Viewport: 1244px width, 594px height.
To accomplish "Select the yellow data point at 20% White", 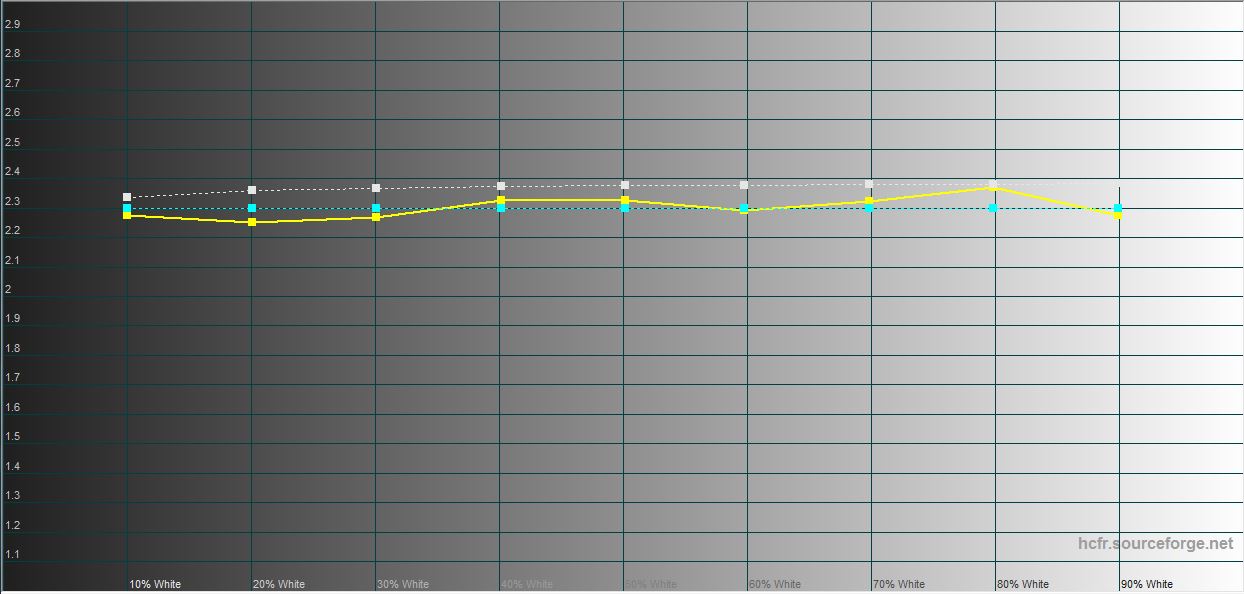I will pyautogui.click(x=252, y=222).
